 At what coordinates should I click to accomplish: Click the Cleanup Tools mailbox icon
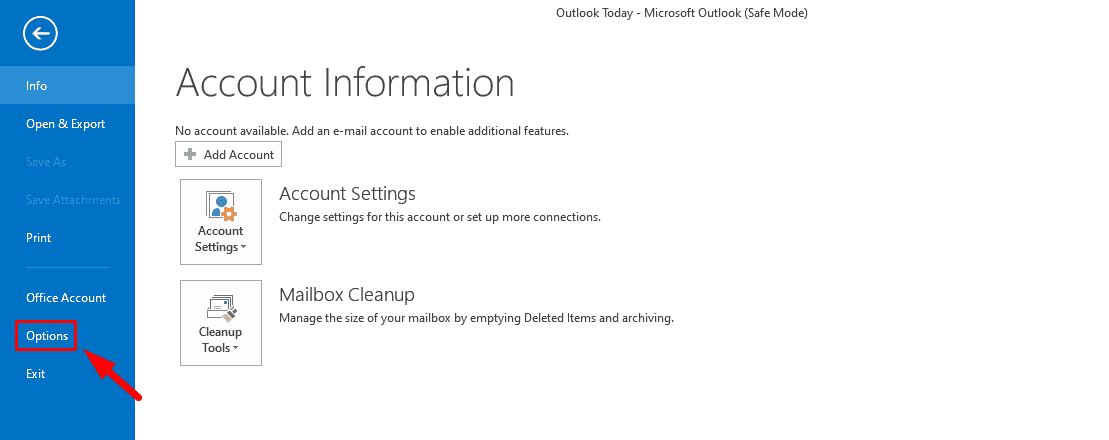click(x=221, y=307)
